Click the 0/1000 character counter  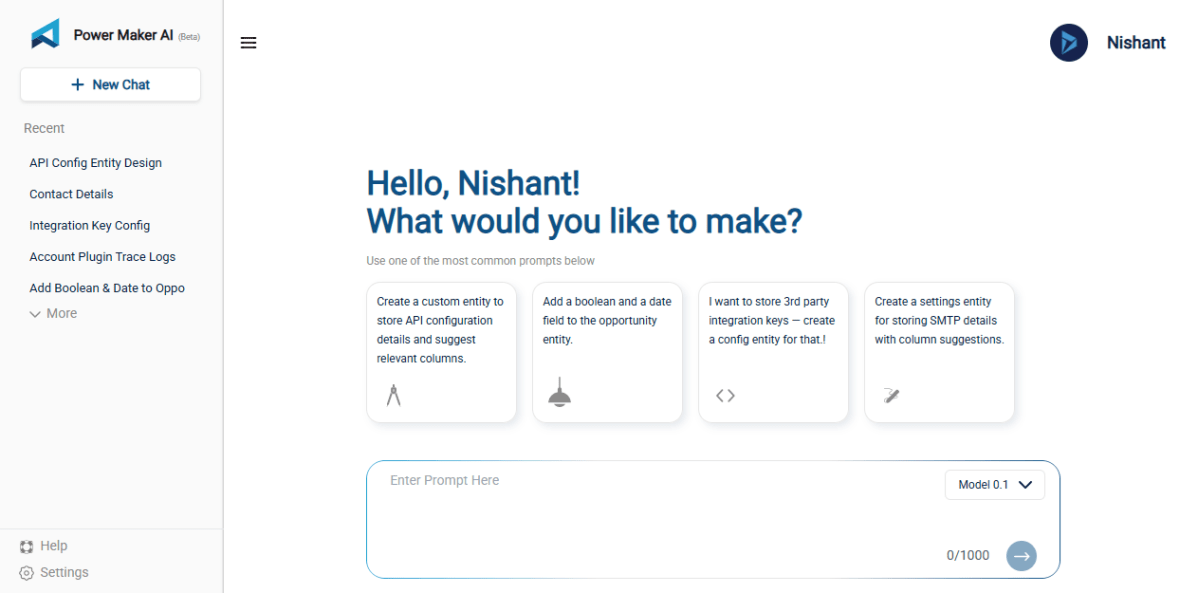point(967,555)
